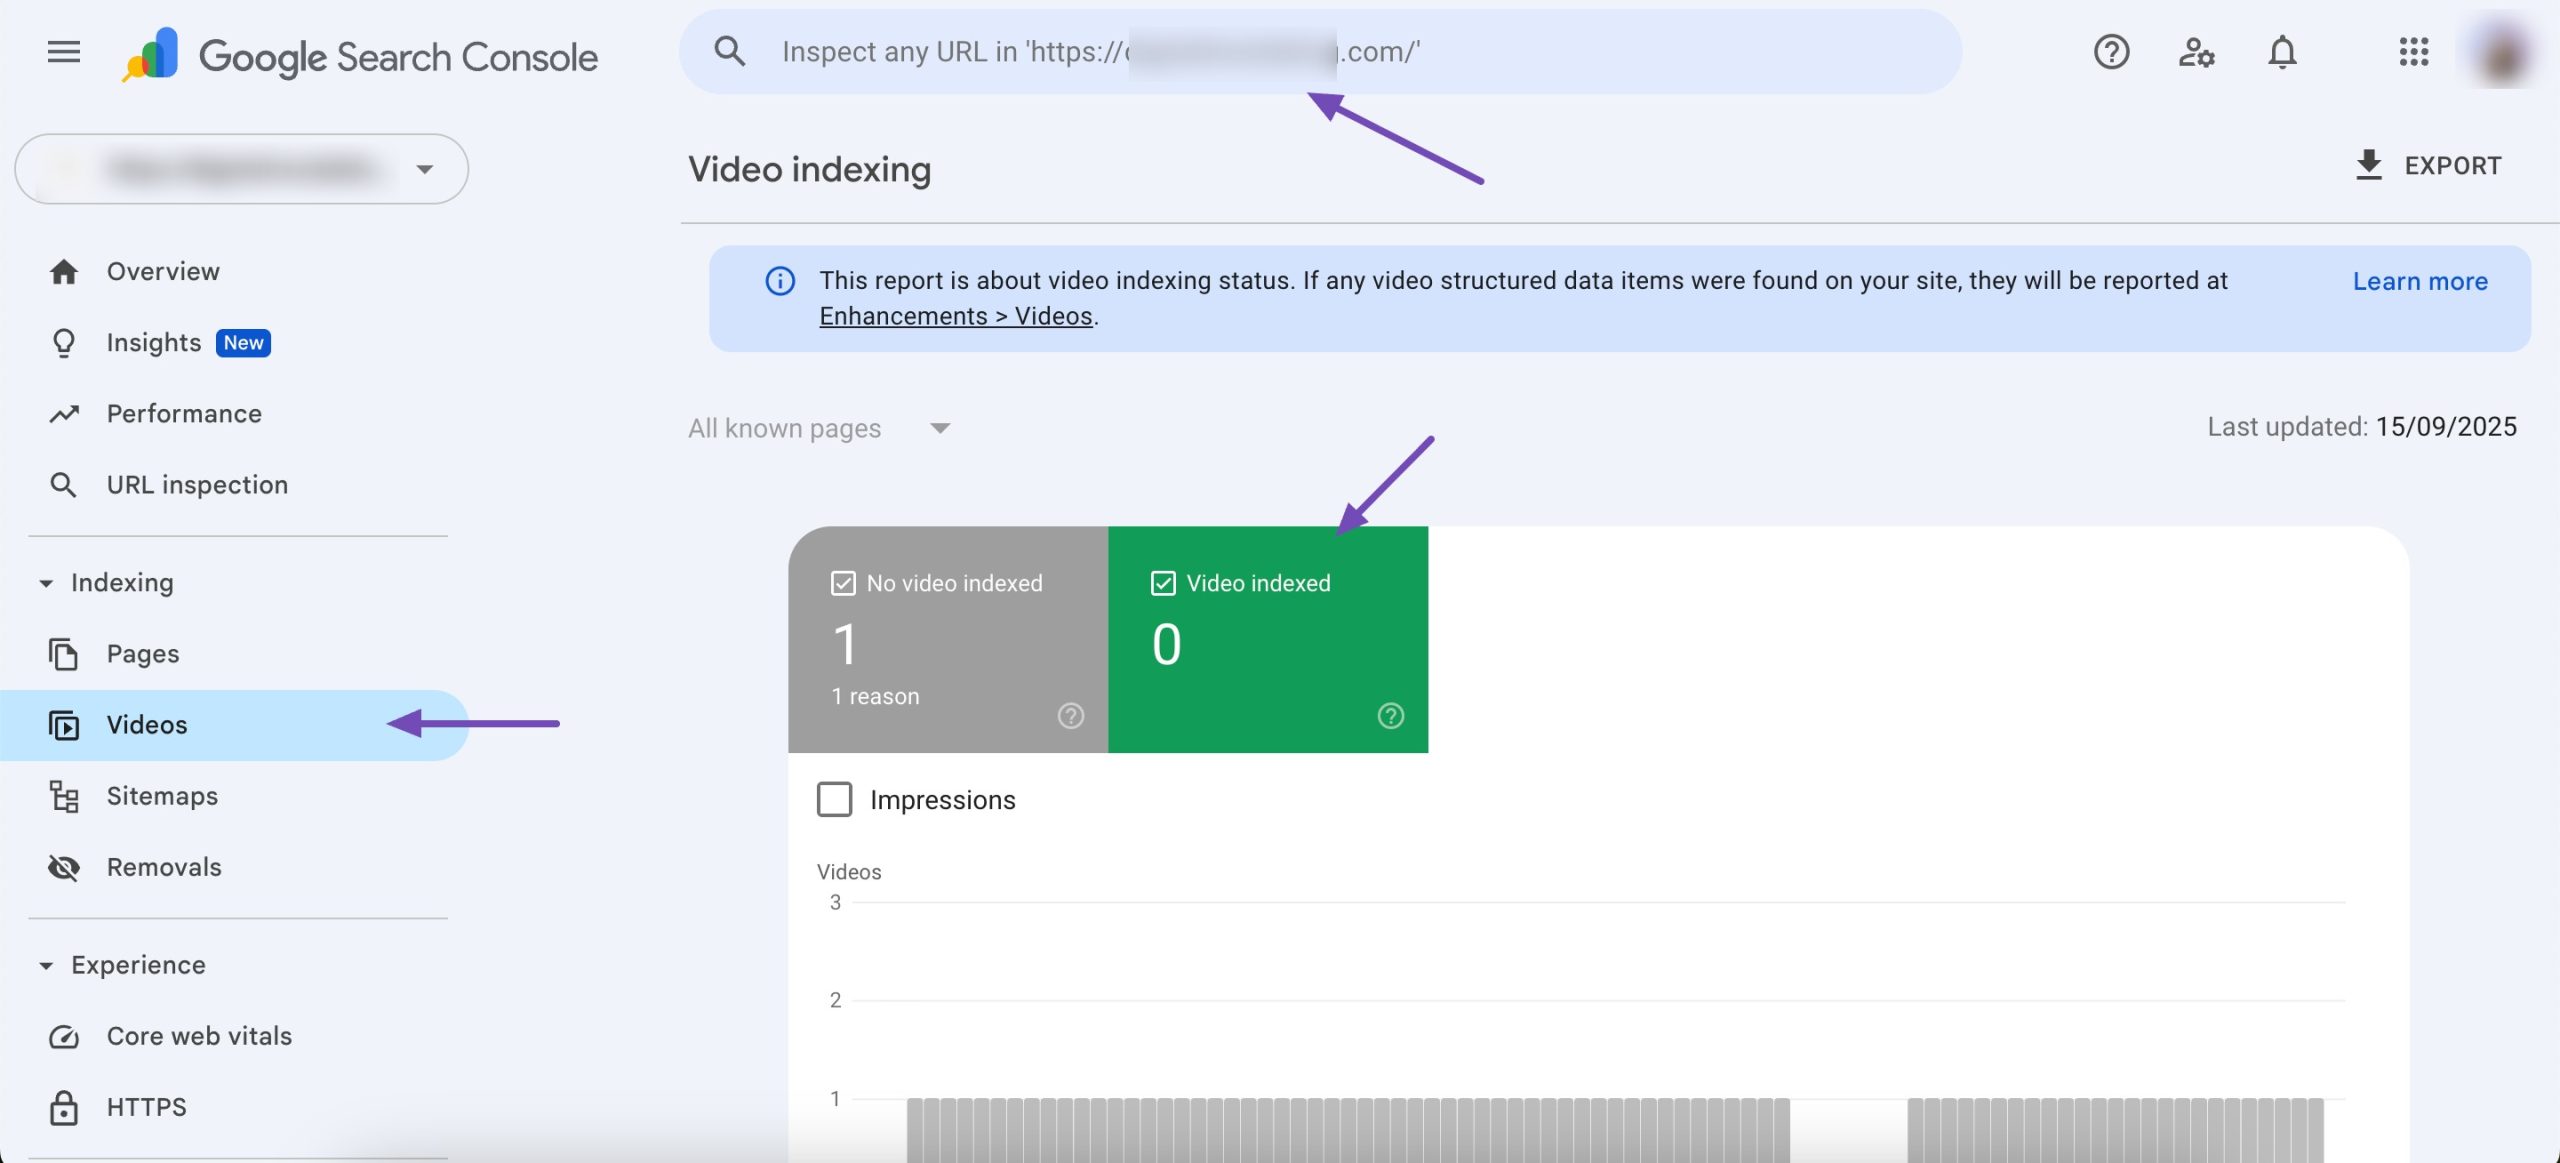The height and width of the screenshot is (1163, 2560).
Task: Open Users and settings icon
Action: click(2196, 52)
